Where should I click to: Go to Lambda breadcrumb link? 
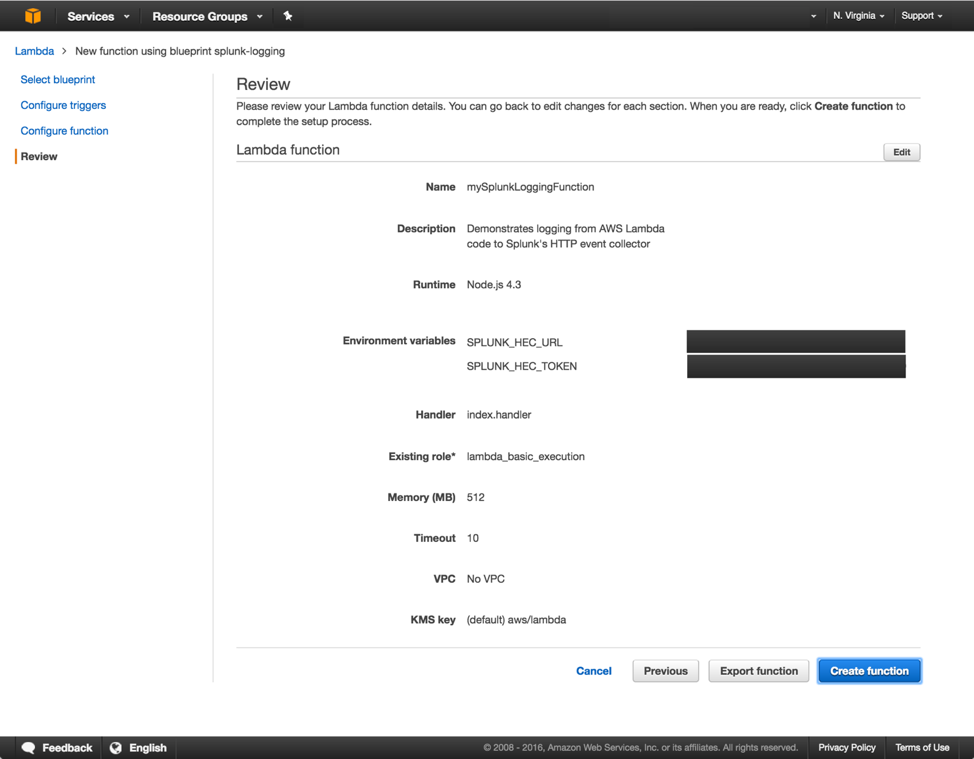(x=34, y=51)
